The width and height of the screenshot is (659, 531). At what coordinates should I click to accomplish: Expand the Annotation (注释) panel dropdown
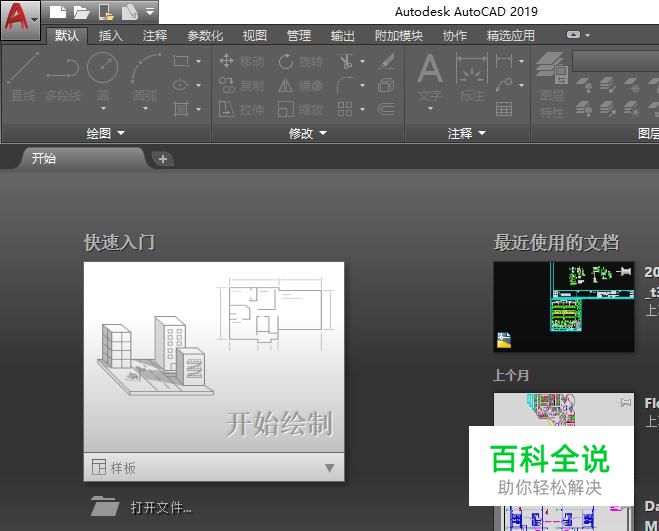[x=467, y=133]
